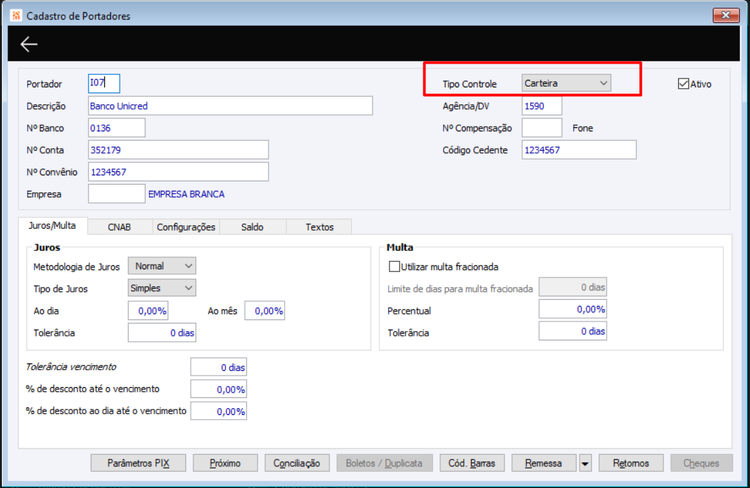
Task: Click the Cód. Barras button
Action: coord(472,463)
